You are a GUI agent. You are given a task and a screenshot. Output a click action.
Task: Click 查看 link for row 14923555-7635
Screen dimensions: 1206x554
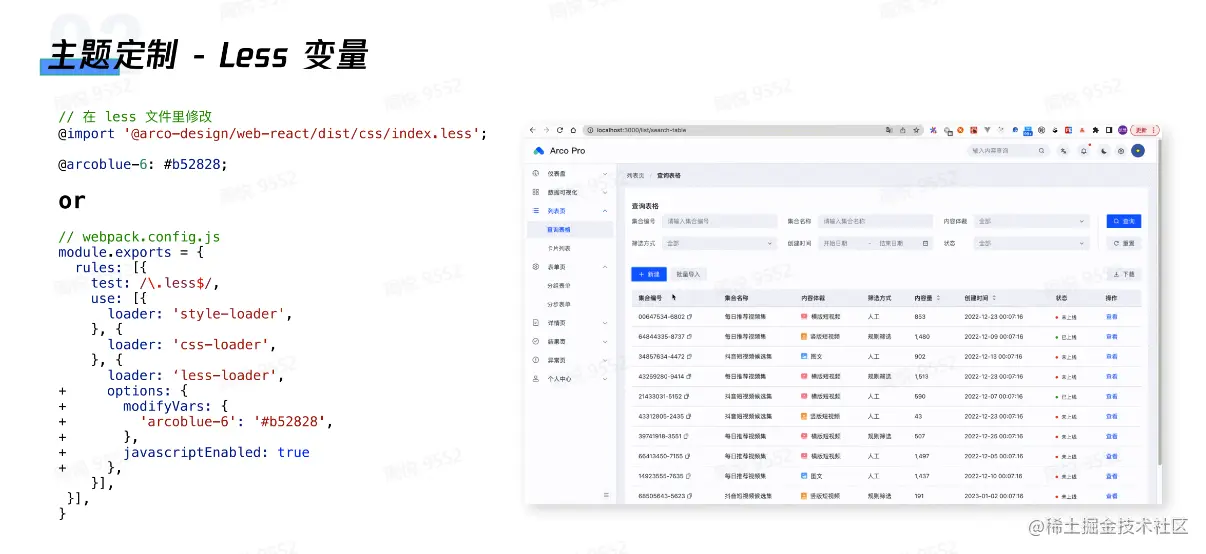[1111, 476]
